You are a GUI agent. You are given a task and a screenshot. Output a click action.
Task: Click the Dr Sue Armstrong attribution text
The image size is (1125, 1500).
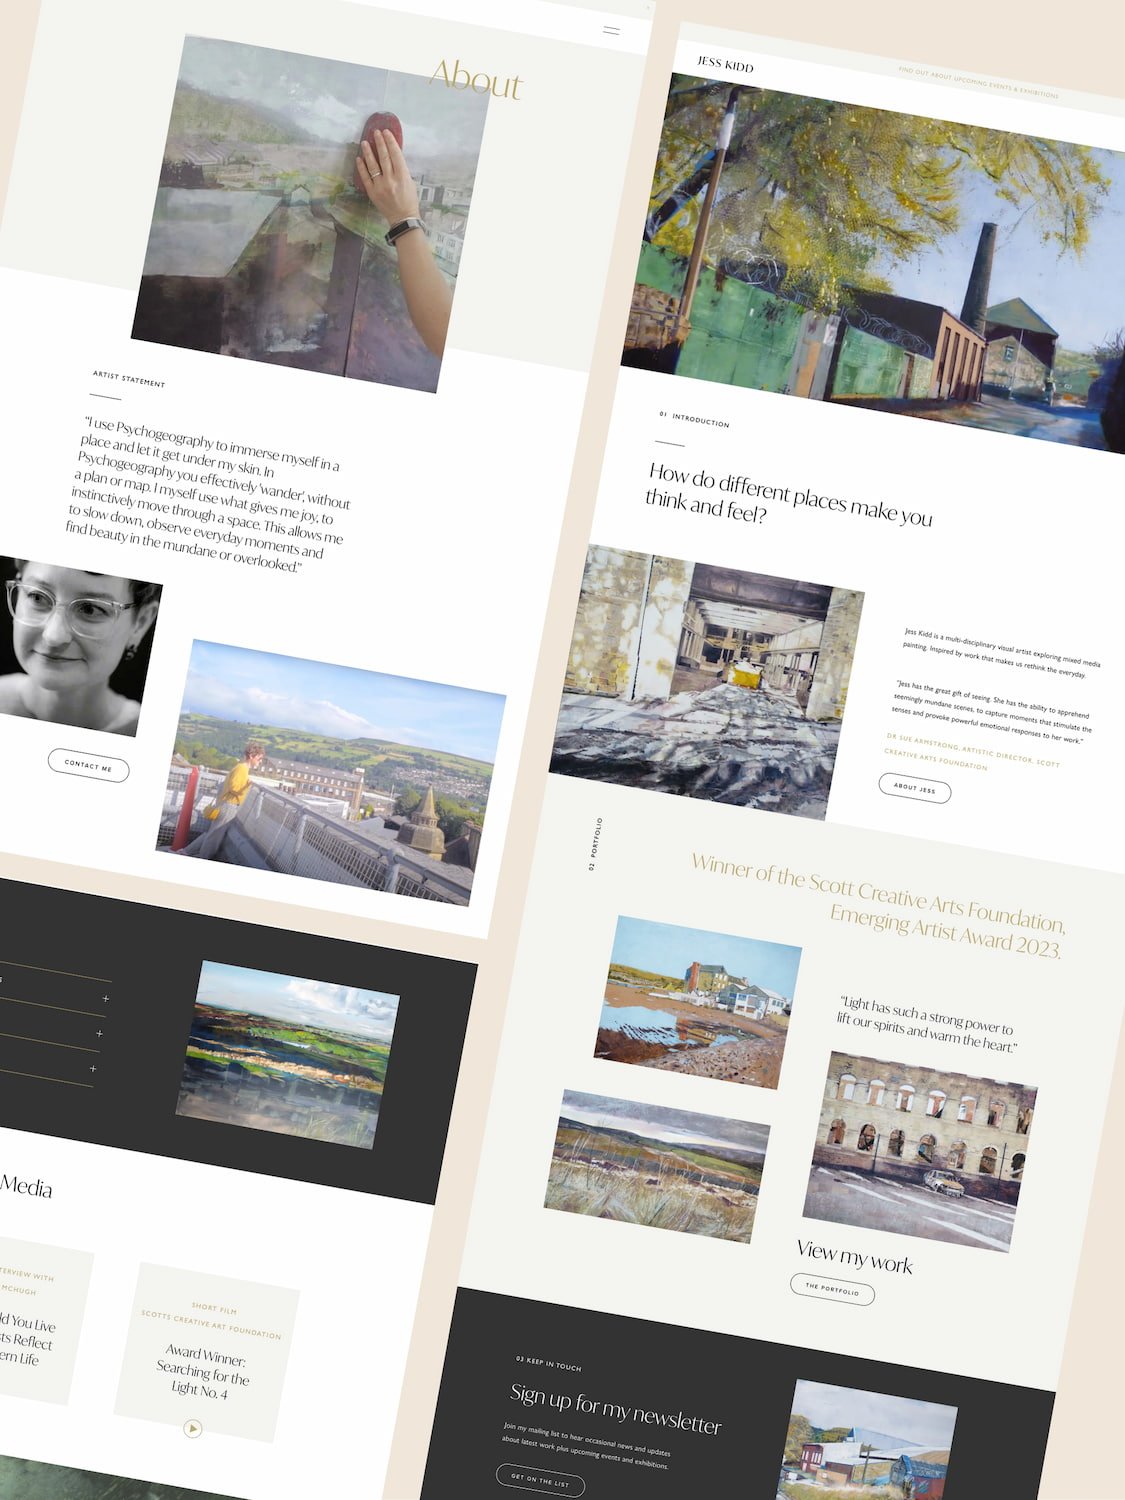coord(970,752)
